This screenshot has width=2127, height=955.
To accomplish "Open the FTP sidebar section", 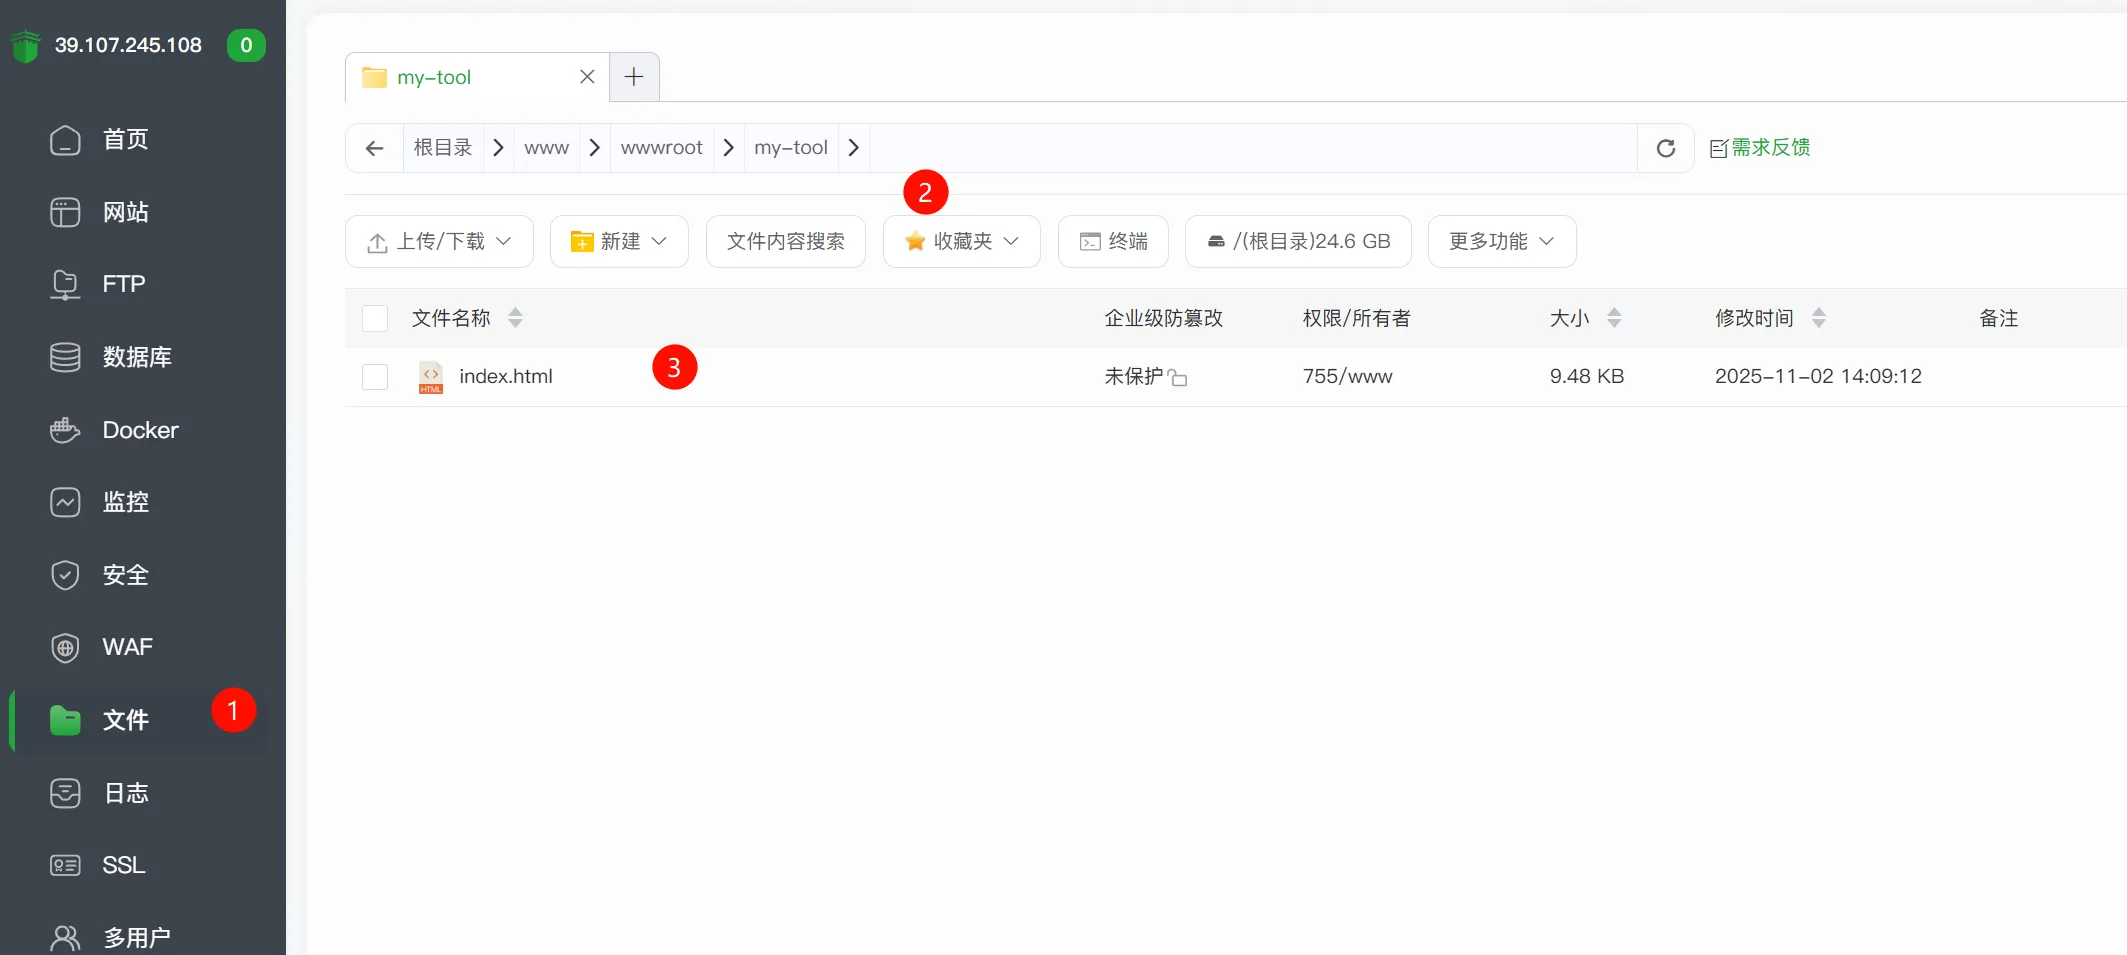I will pos(122,284).
